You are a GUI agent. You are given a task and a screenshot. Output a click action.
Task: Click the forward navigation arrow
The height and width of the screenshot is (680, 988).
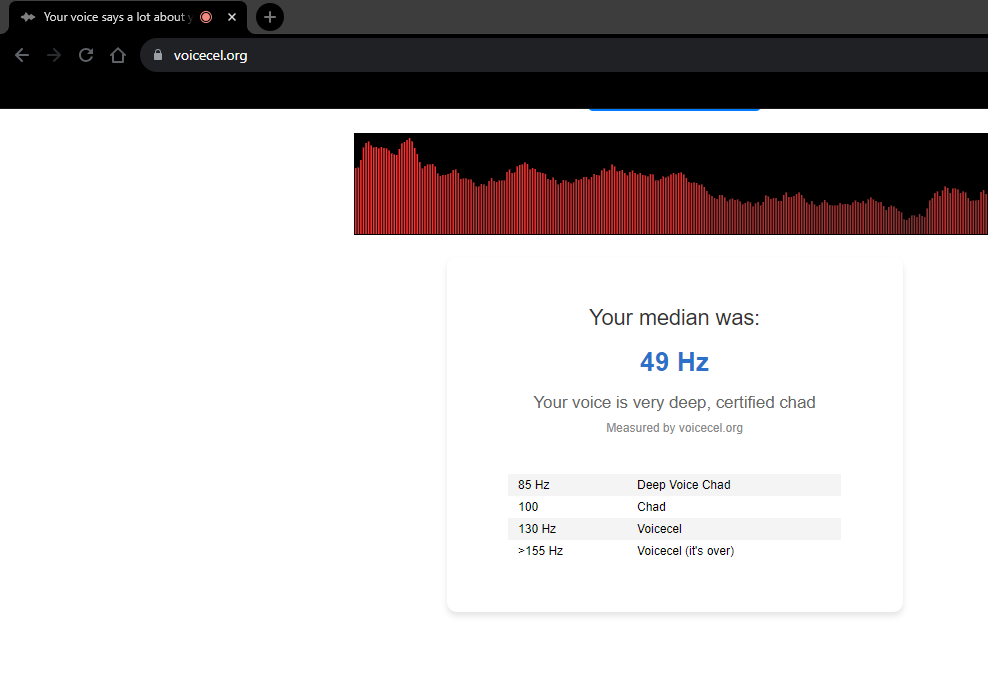[x=53, y=55]
